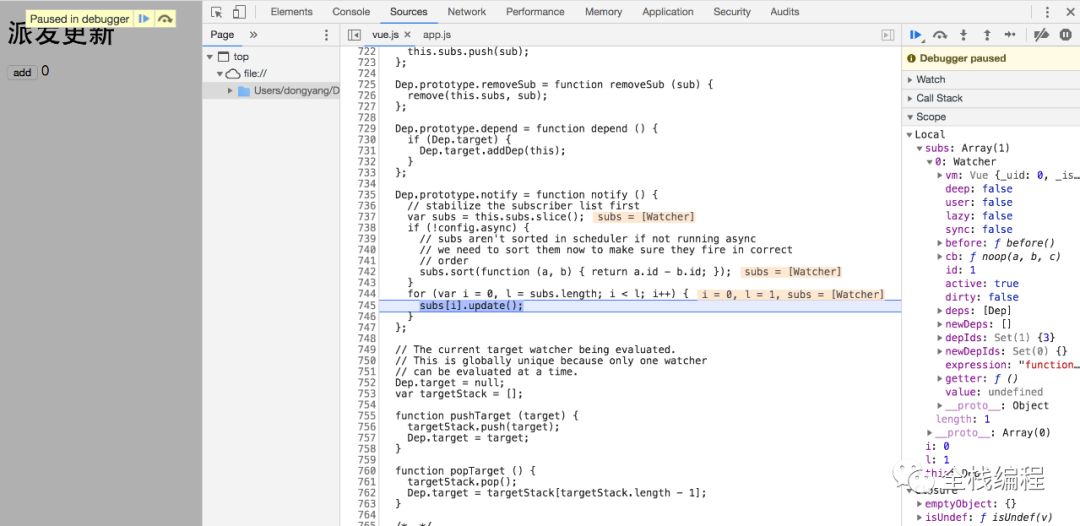Toggle the device toolbar icon

point(239,12)
